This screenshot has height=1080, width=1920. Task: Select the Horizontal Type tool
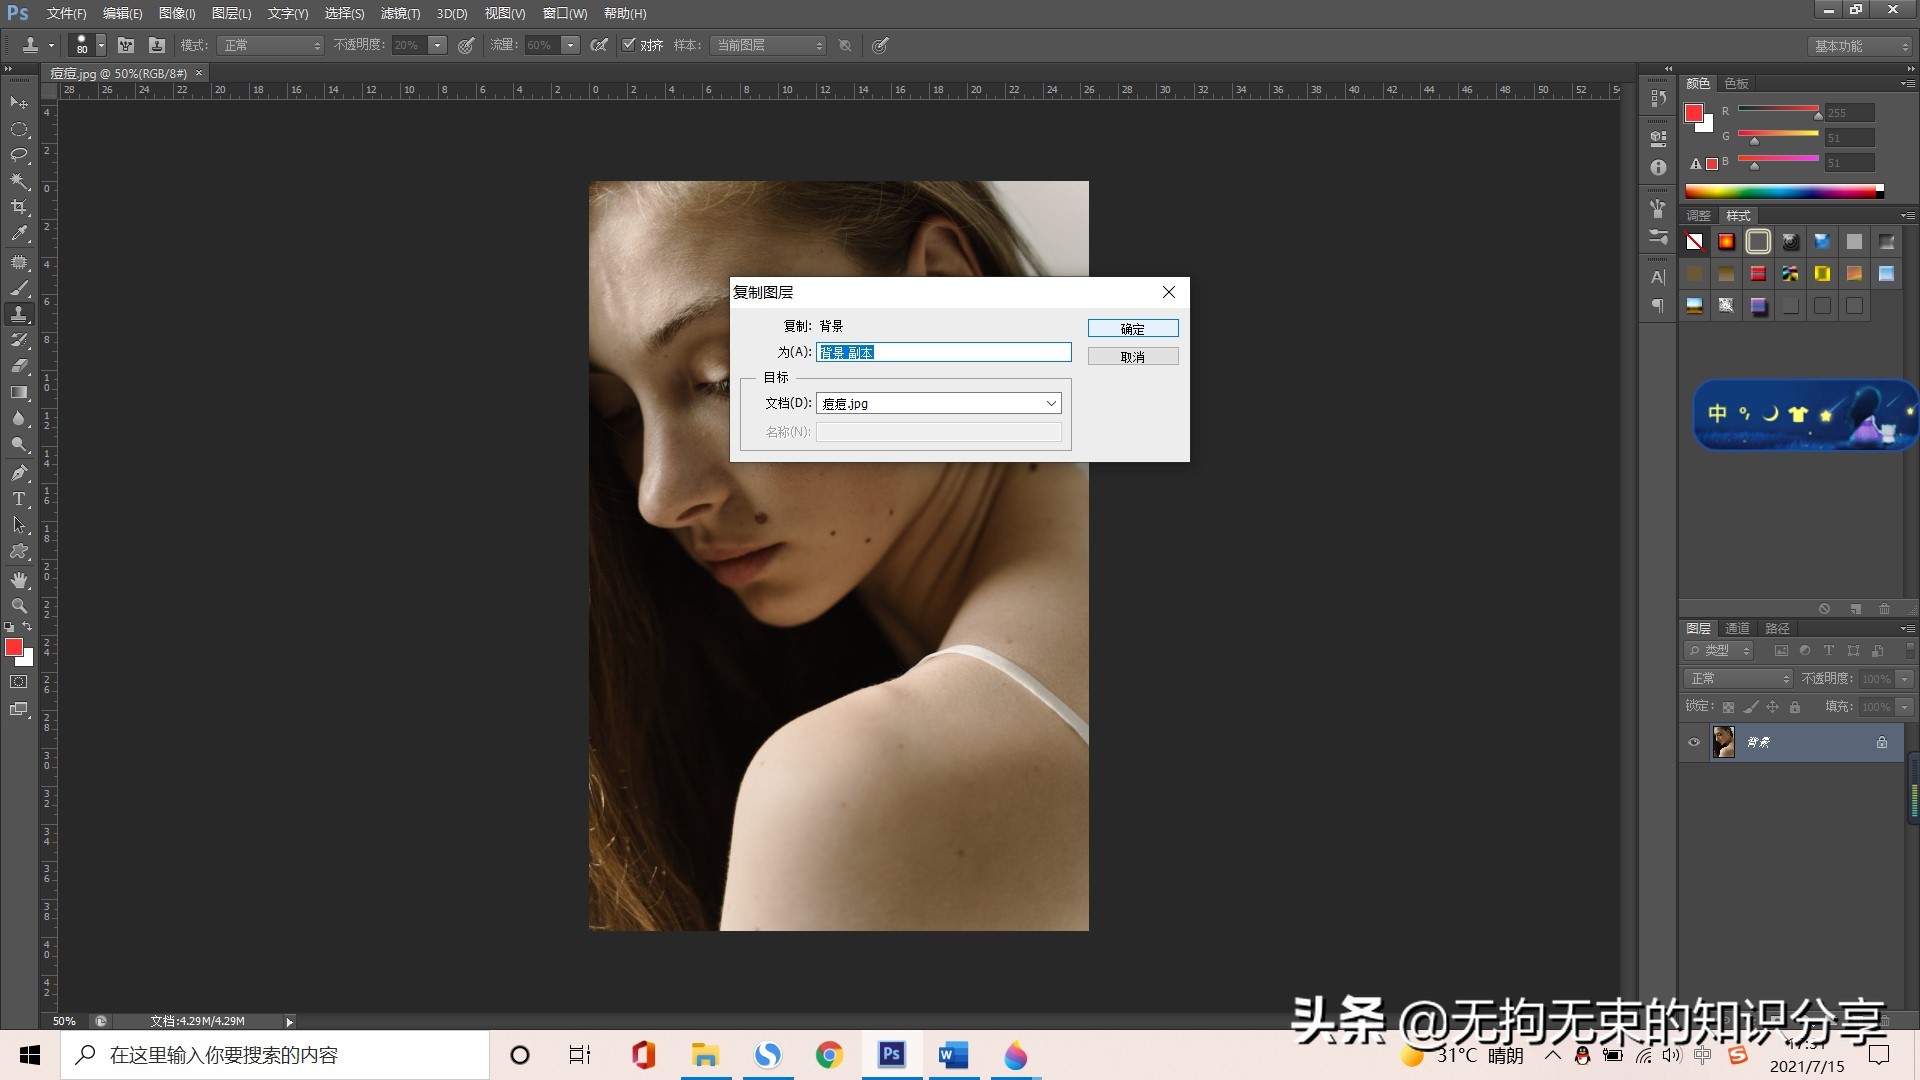click(x=19, y=499)
